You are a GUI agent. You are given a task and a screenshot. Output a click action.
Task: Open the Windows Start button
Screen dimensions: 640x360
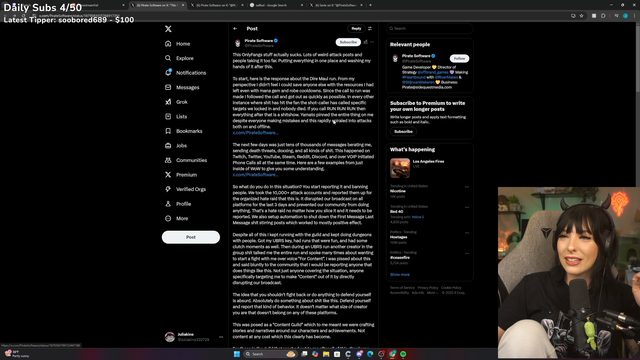(237, 354)
